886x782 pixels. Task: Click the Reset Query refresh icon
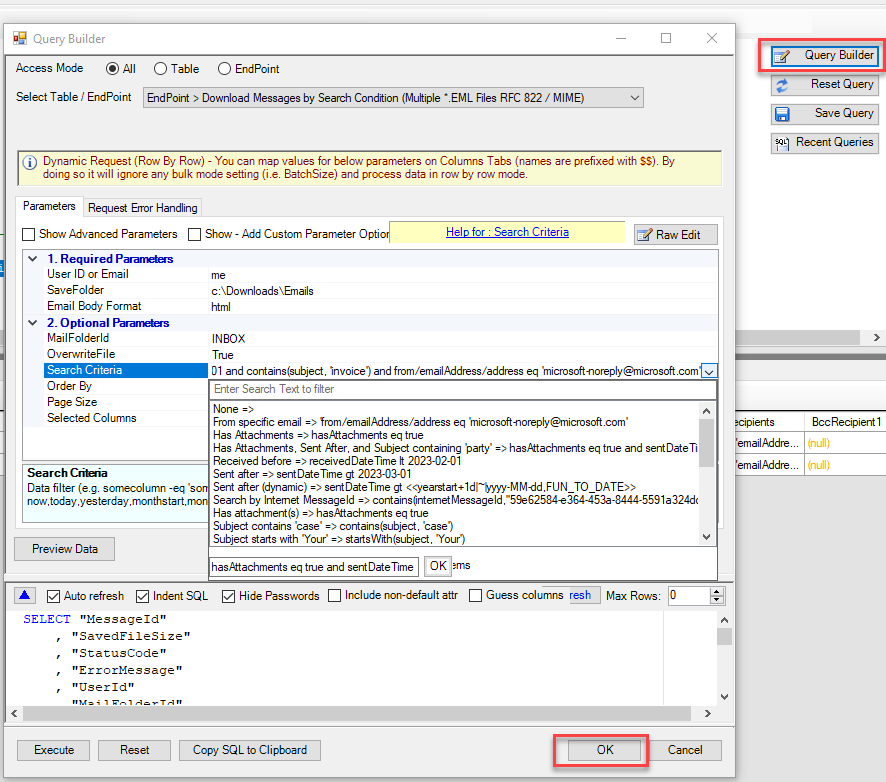782,85
